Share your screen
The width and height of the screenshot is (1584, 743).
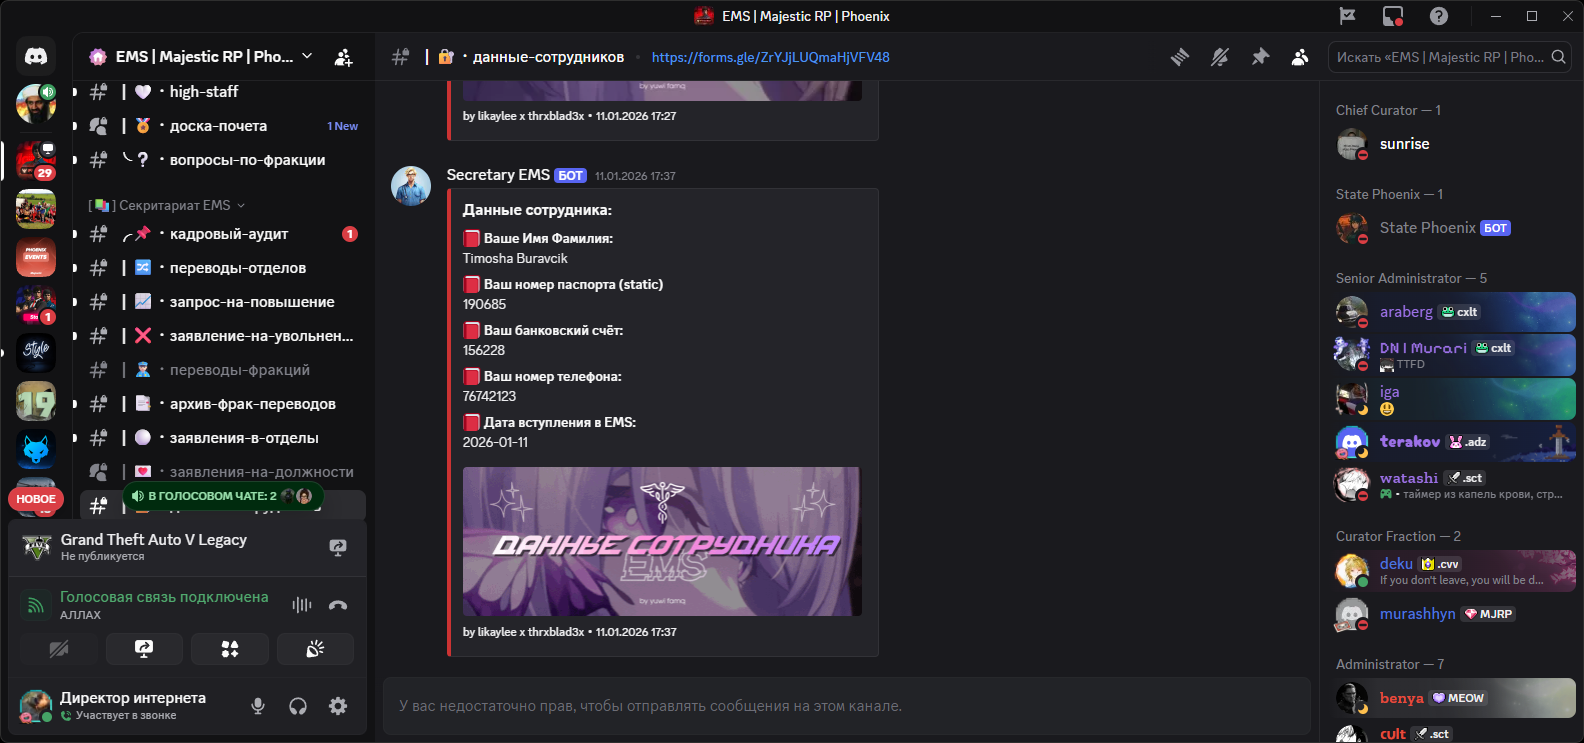point(144,649)
